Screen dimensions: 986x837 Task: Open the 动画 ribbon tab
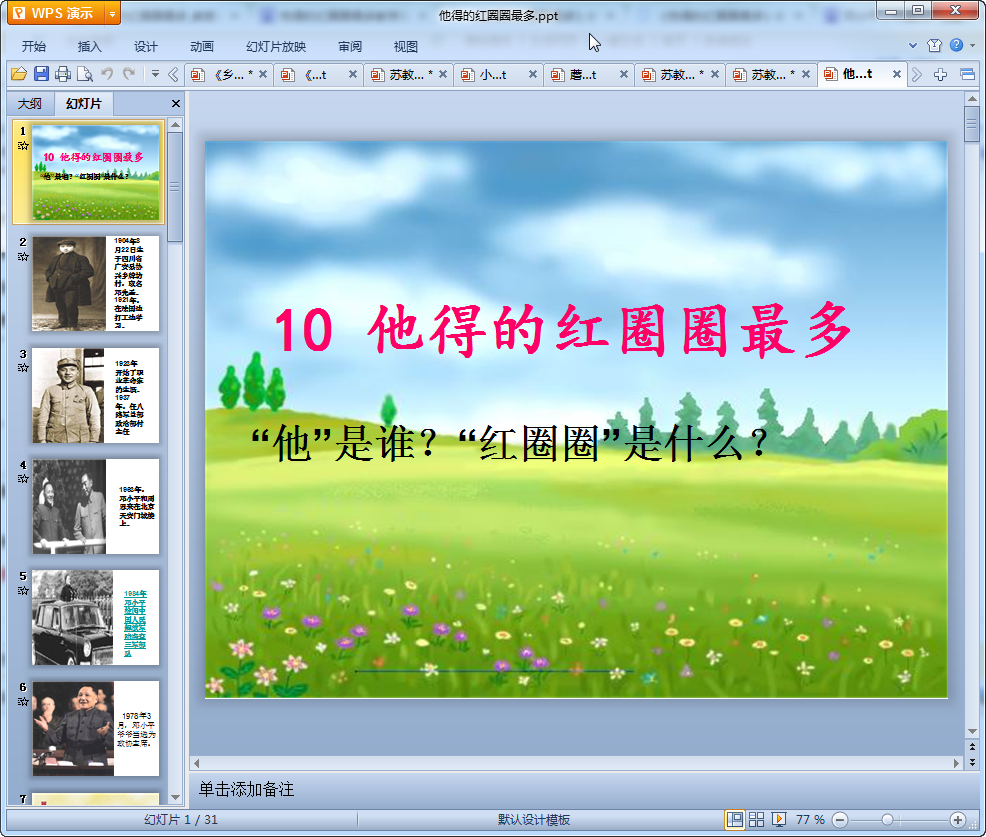pos(202,46)
